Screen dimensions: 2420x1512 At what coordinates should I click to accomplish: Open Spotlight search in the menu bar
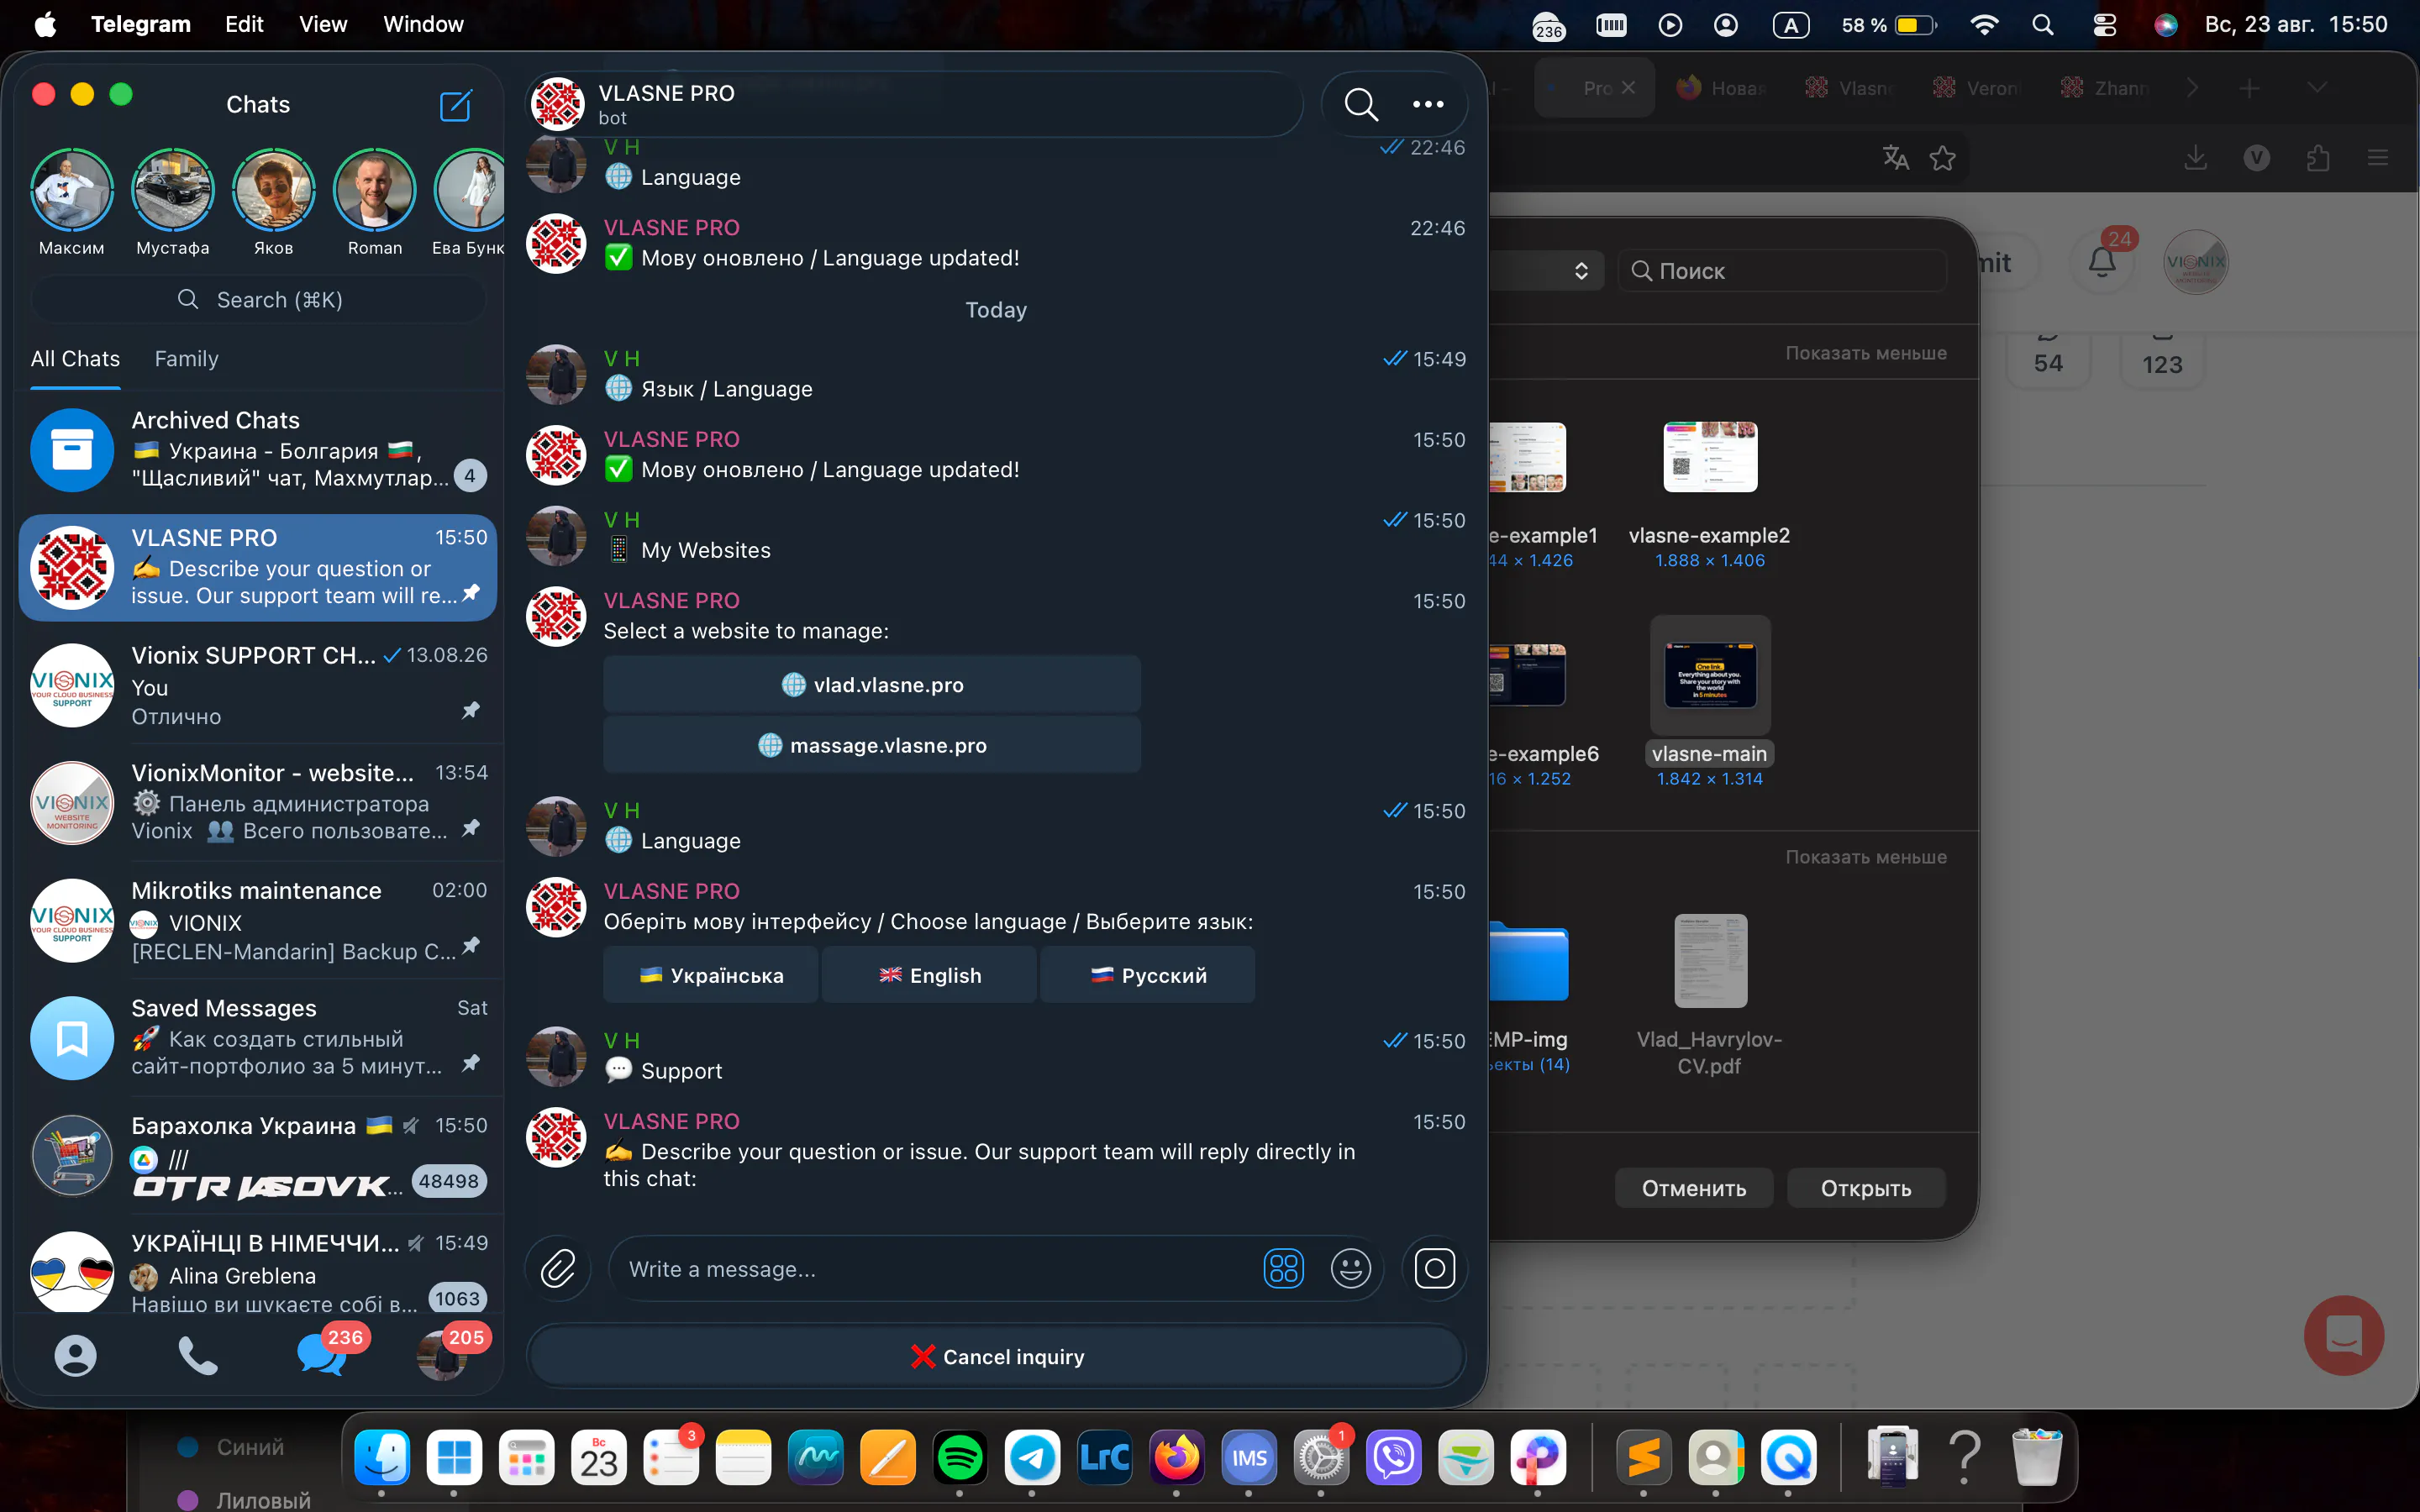pyautogui.click(x=2043, y=25)
